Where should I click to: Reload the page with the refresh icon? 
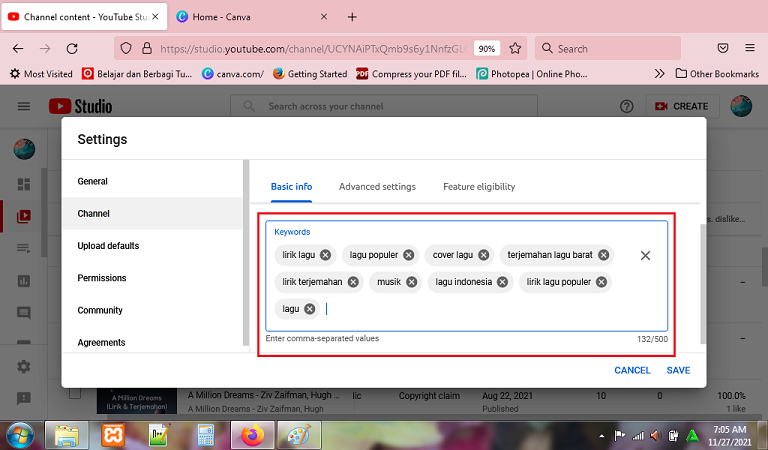[x=72, y=48]
